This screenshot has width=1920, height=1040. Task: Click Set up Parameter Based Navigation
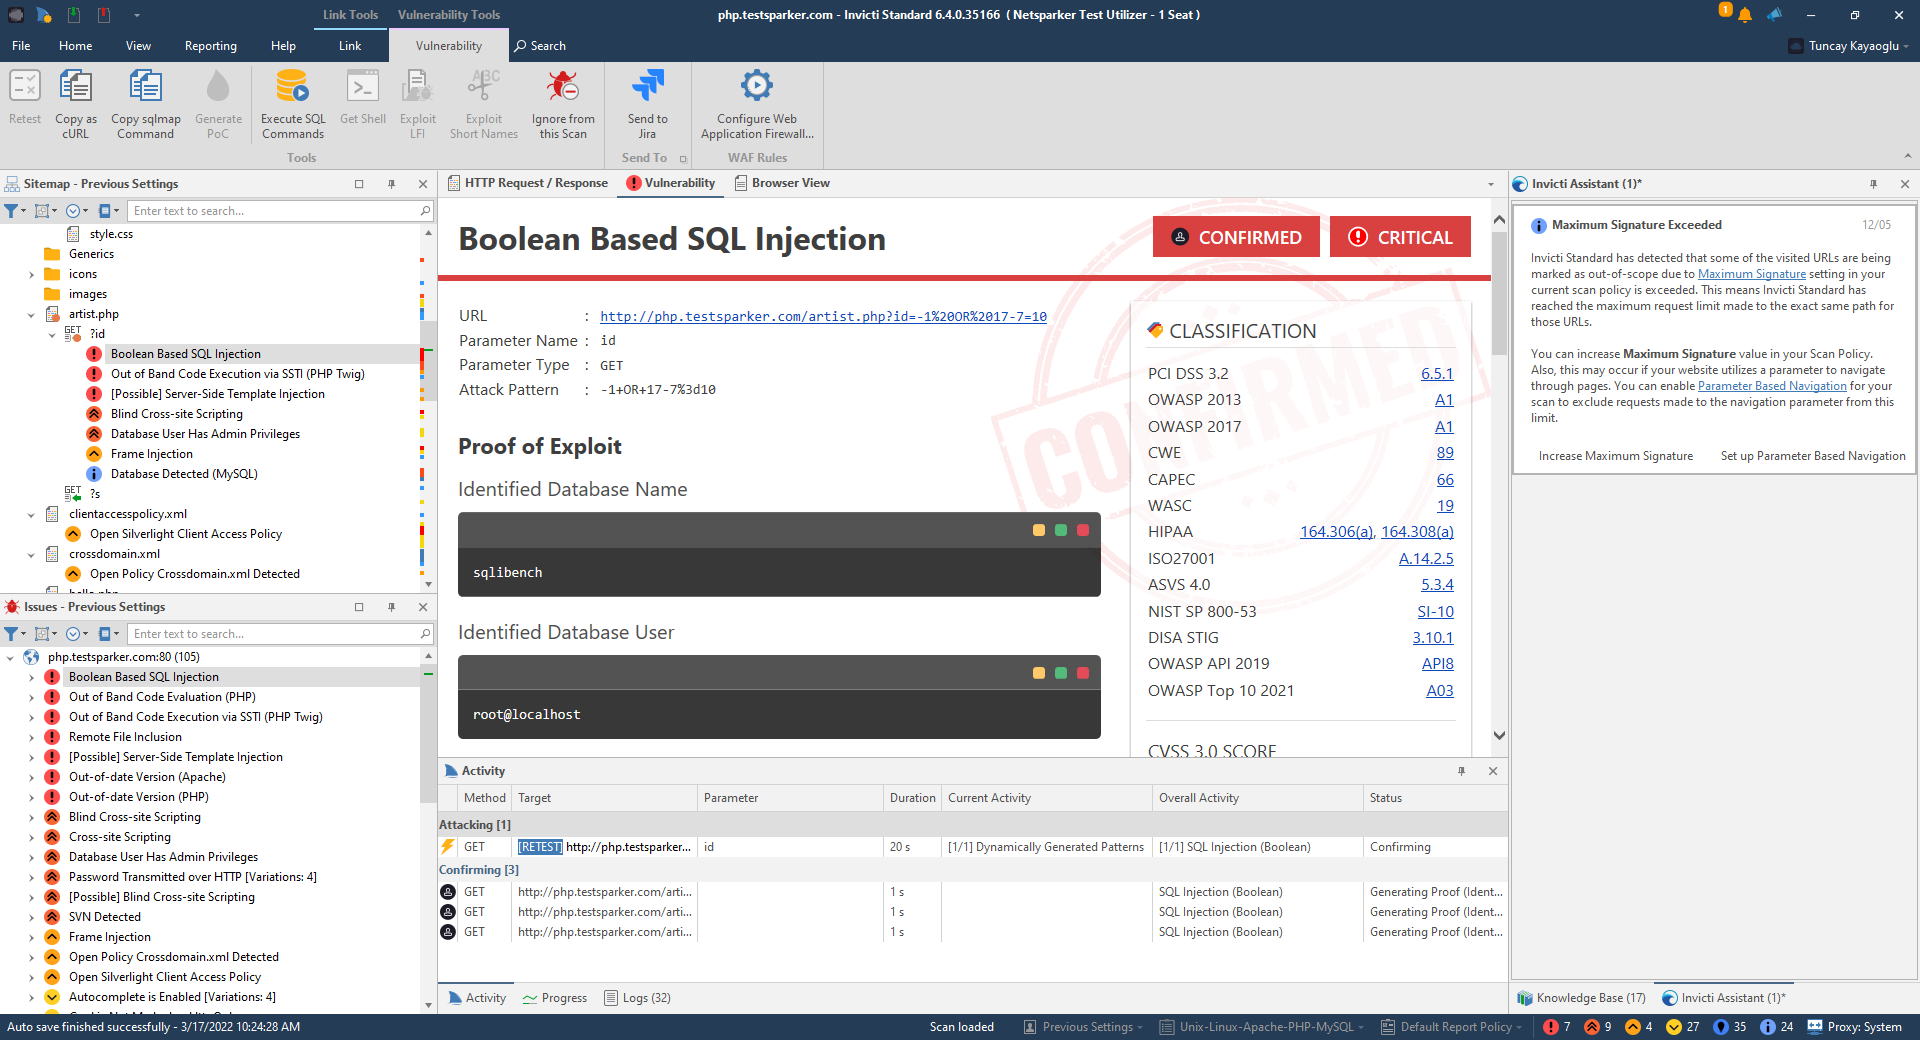[x=1812, y=456]
